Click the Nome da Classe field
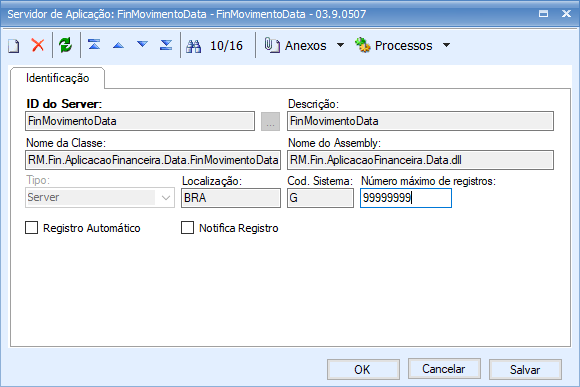 click(x=153, y=160)
